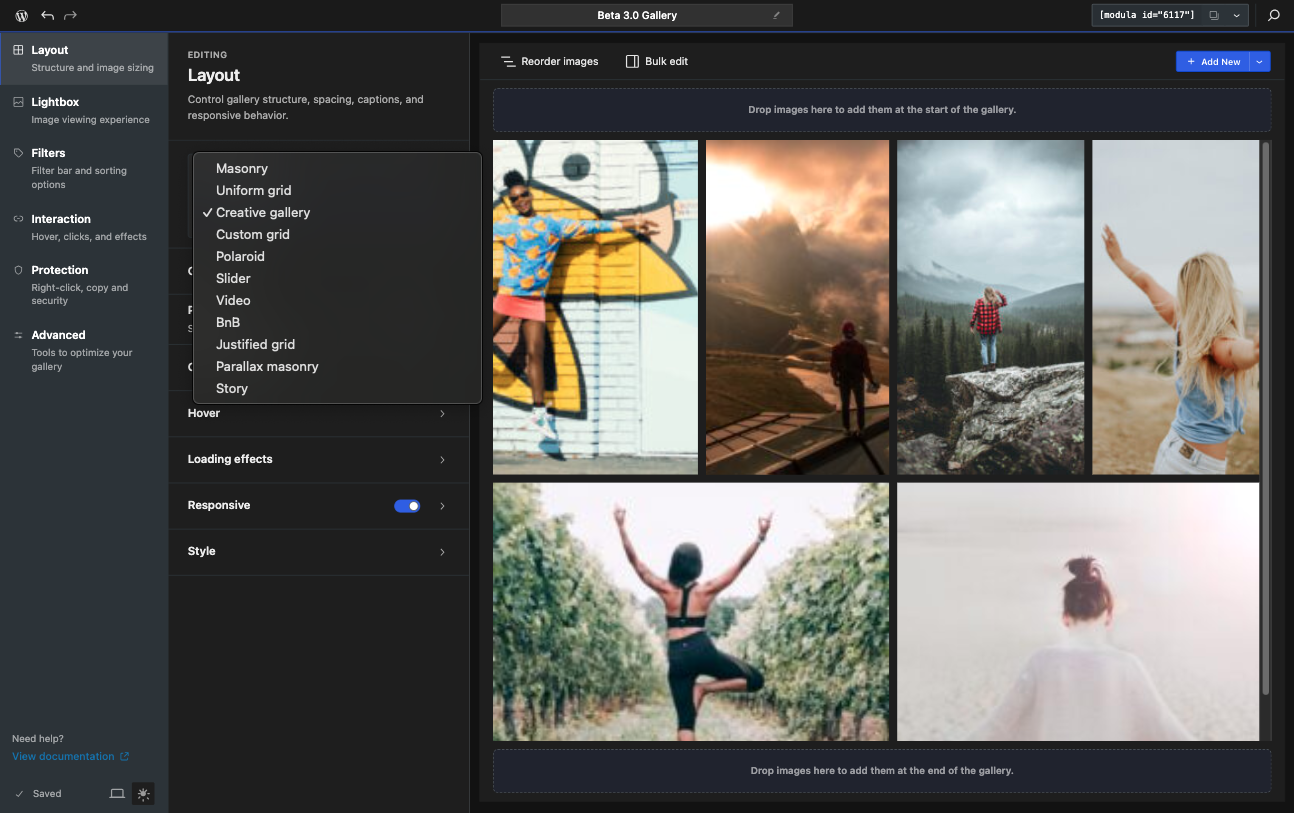This screenshot has width=1294, height=813.
Task: Open the Add New dropdown arrow
Action: point(1260,62)
